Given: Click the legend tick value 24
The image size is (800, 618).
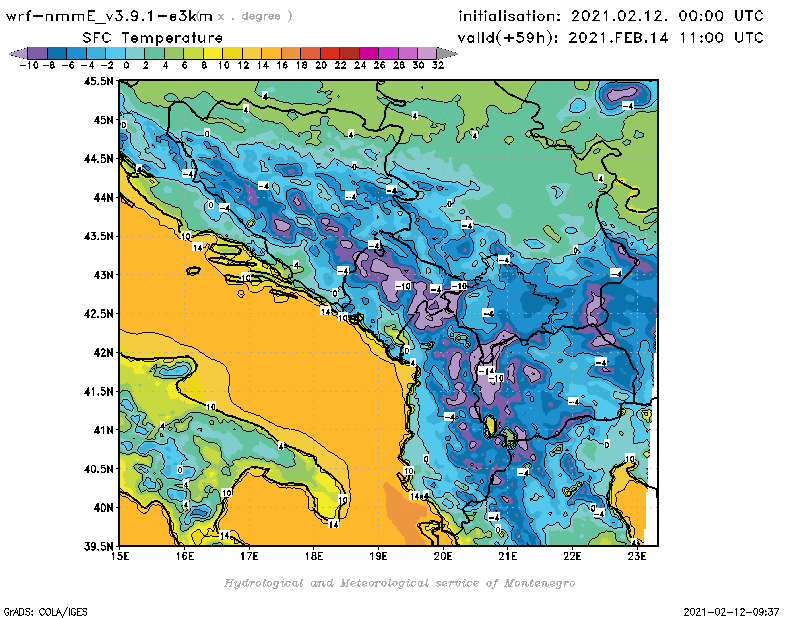Looking at the screenshot, I should tap(360, 65).
